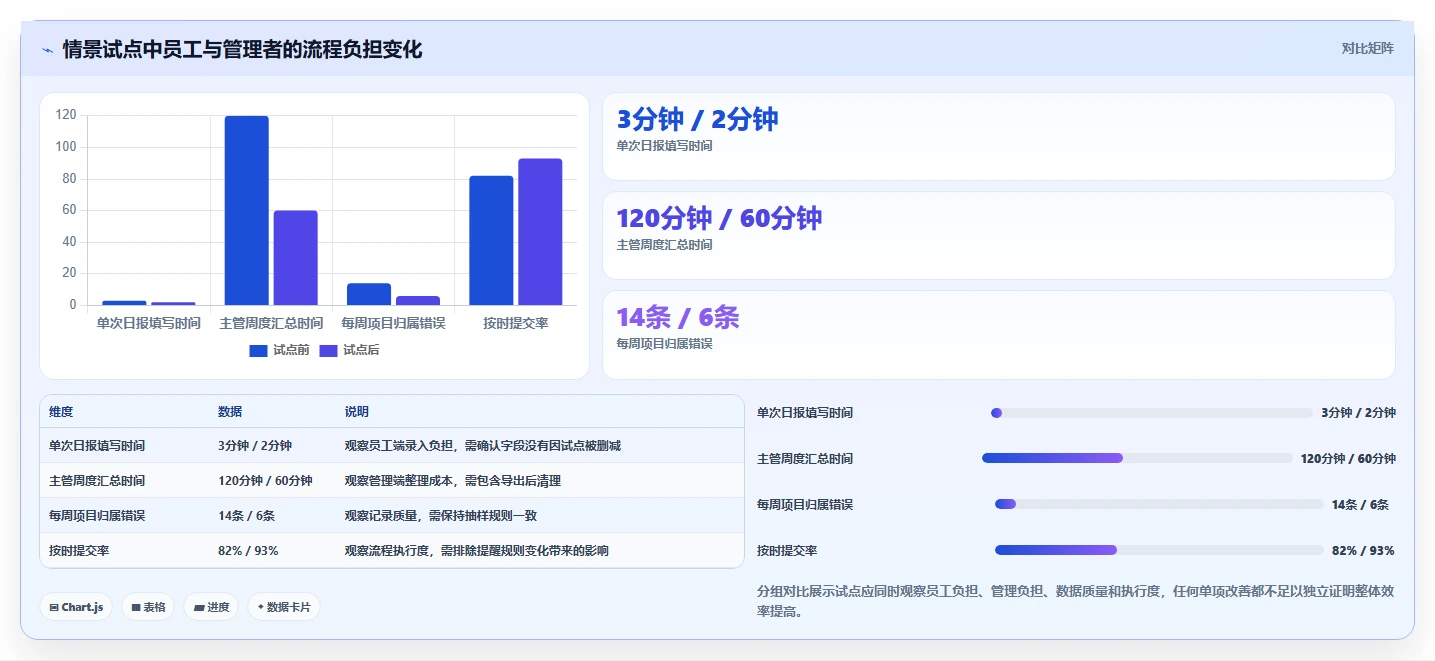Click the y-axis value 60
This screenshot has width=1435, height=661.
(69, 210)
